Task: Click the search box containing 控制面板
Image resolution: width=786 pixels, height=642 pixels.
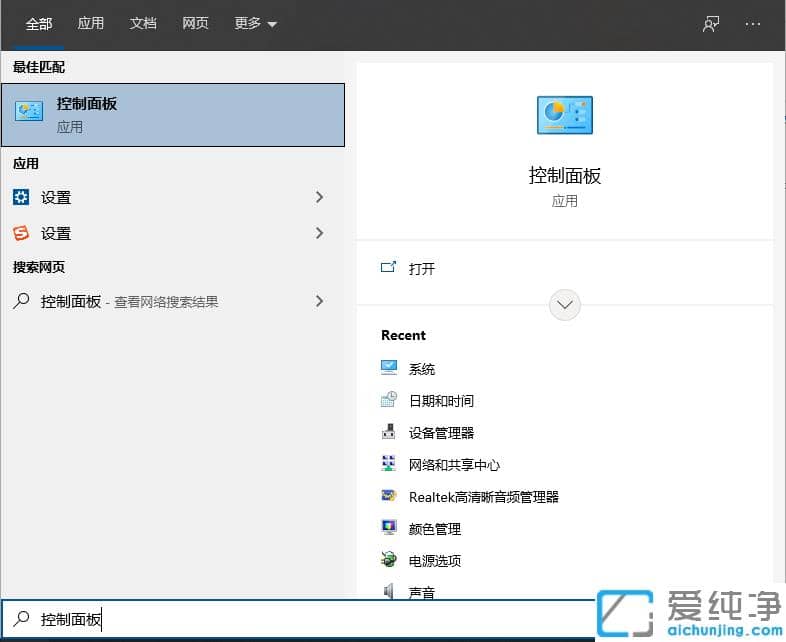Action: [300, 620]
